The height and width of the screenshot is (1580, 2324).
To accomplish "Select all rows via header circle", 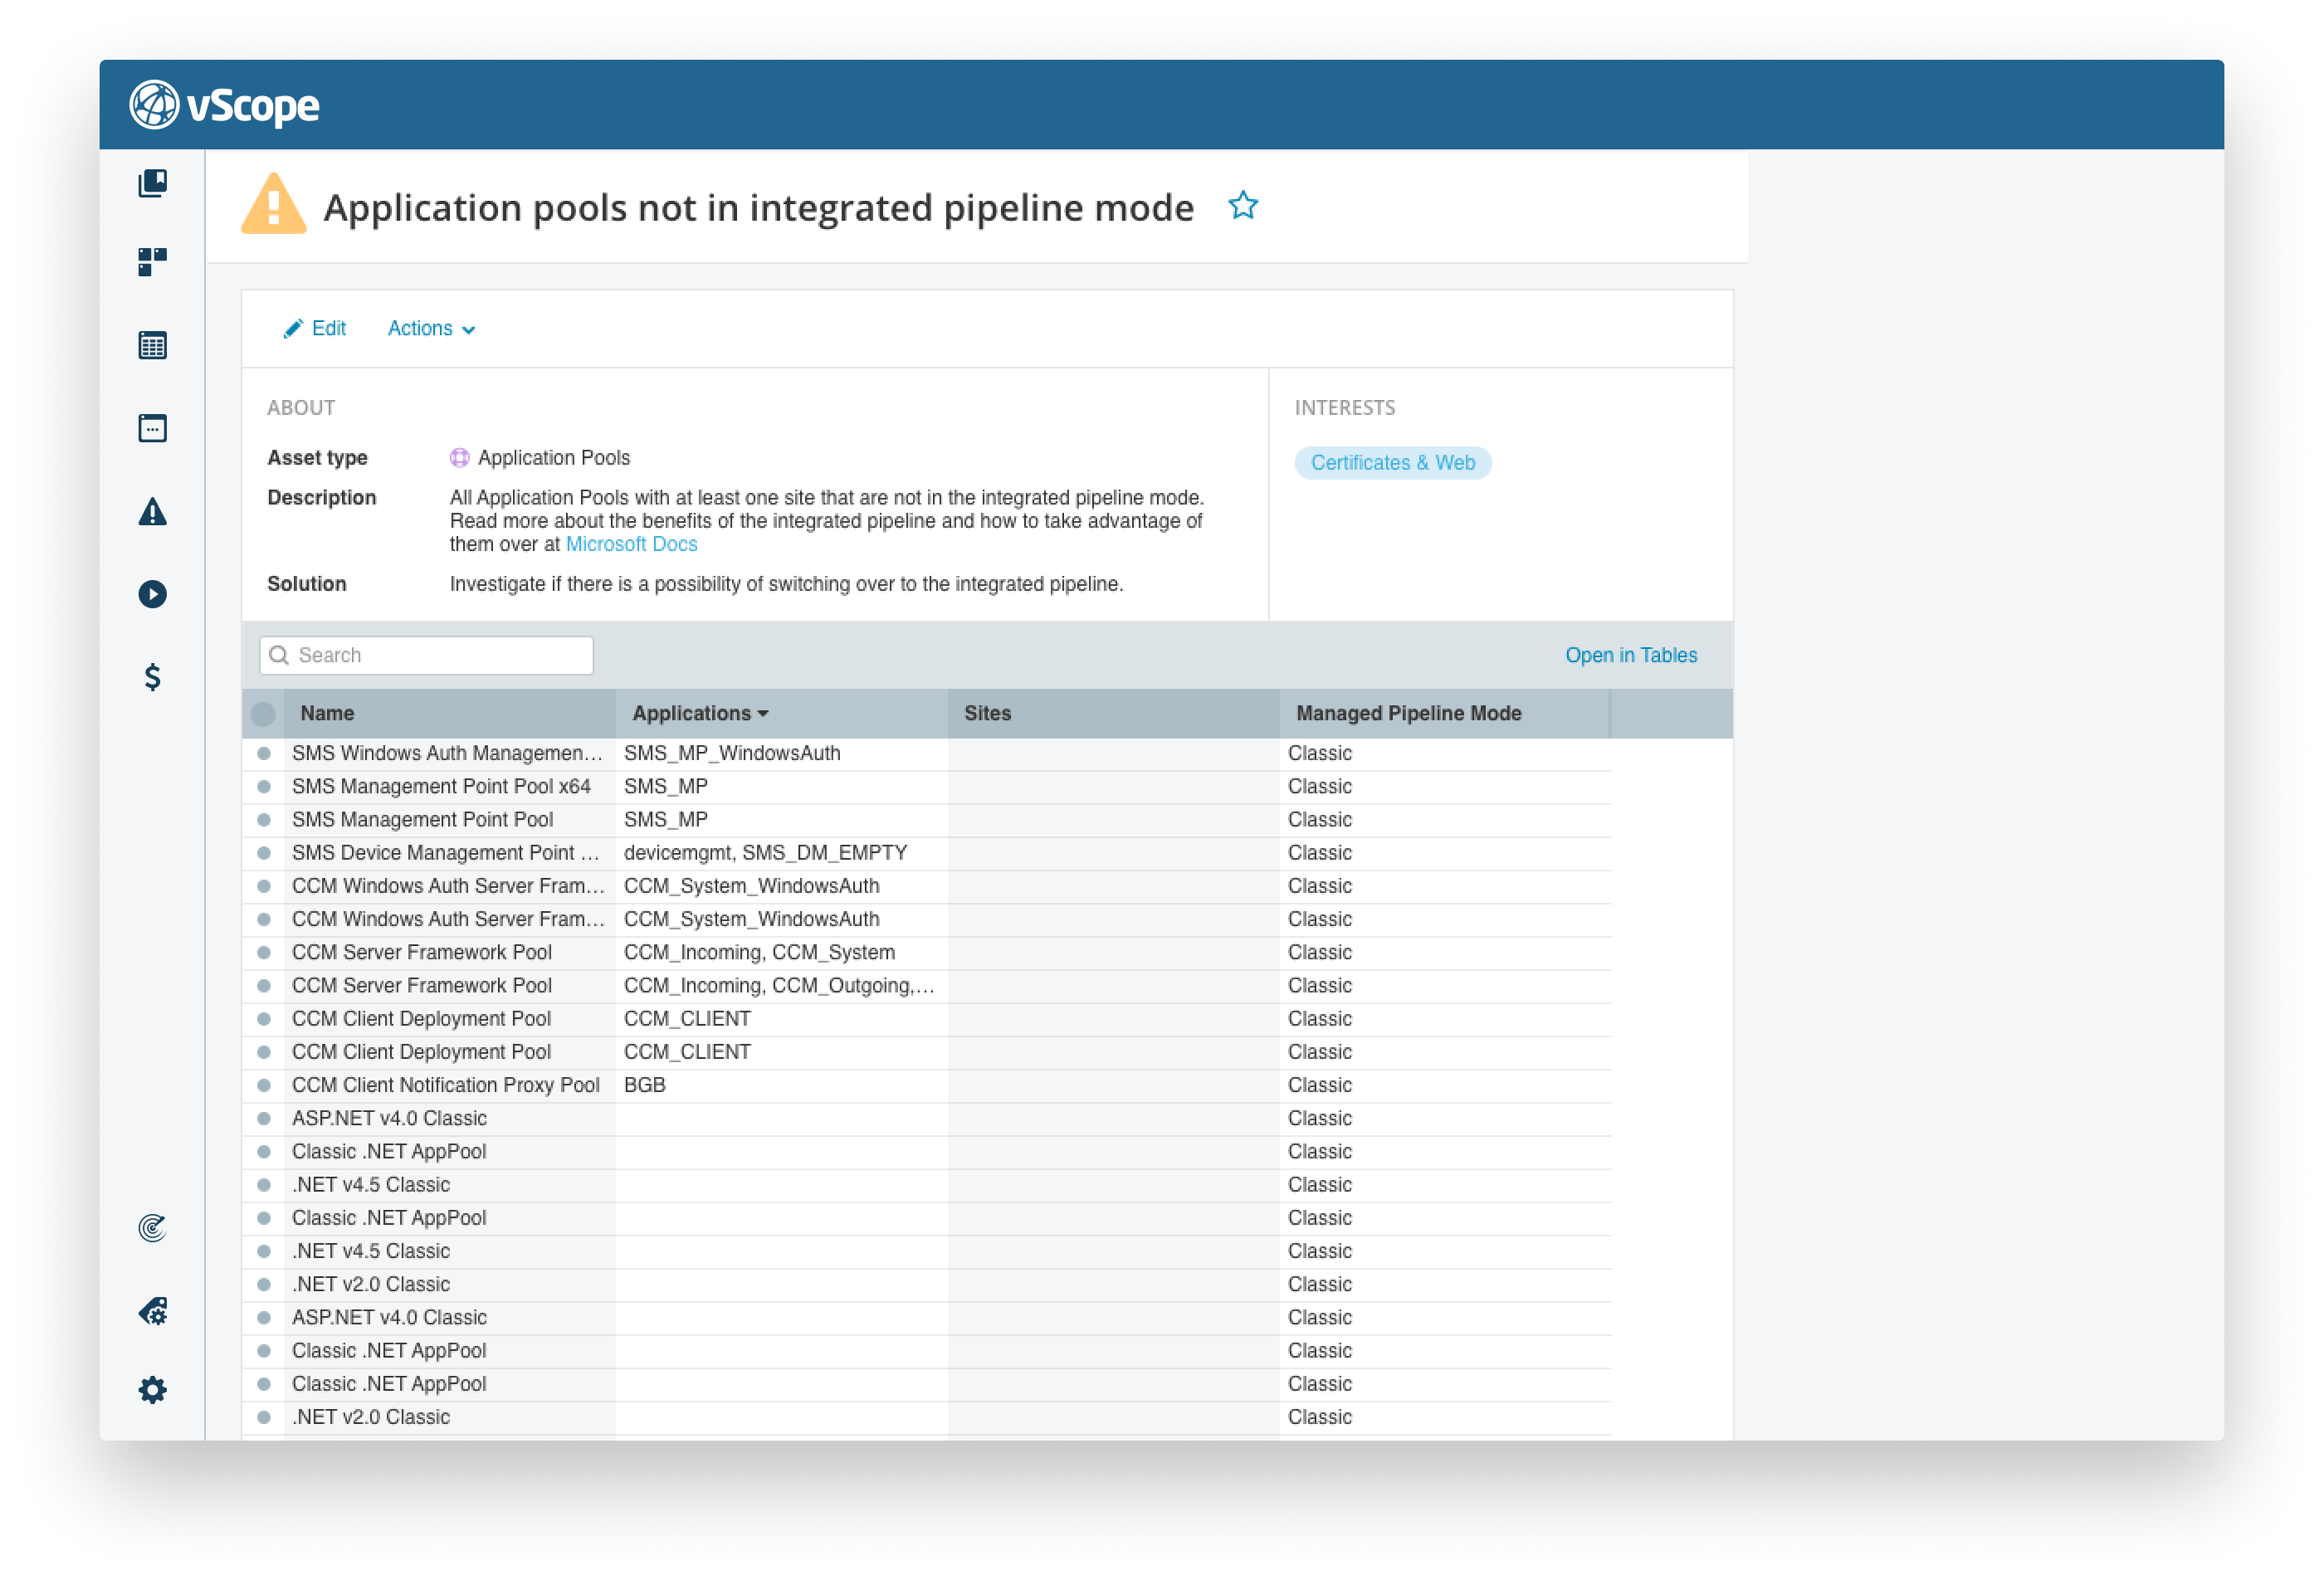I will (x=263, y=713).
